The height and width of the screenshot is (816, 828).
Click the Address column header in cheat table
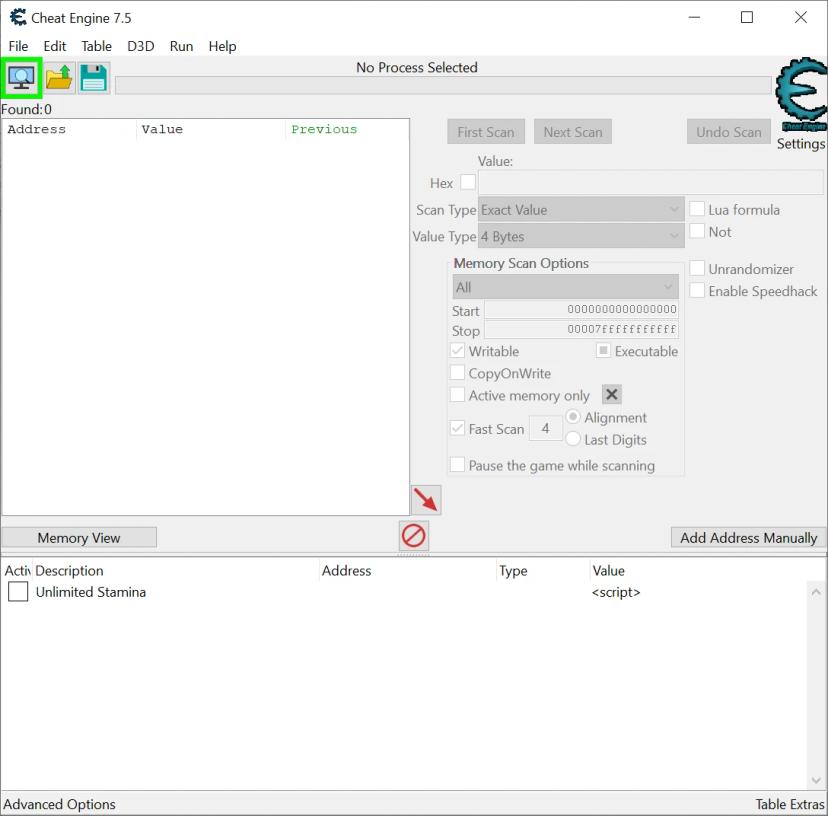click(x=408, y=570)
